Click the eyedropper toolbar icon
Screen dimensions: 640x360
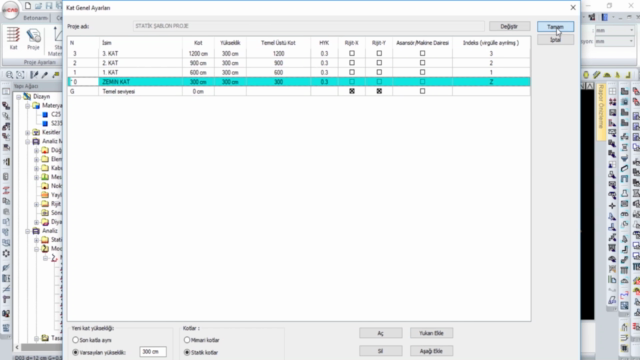44,75
